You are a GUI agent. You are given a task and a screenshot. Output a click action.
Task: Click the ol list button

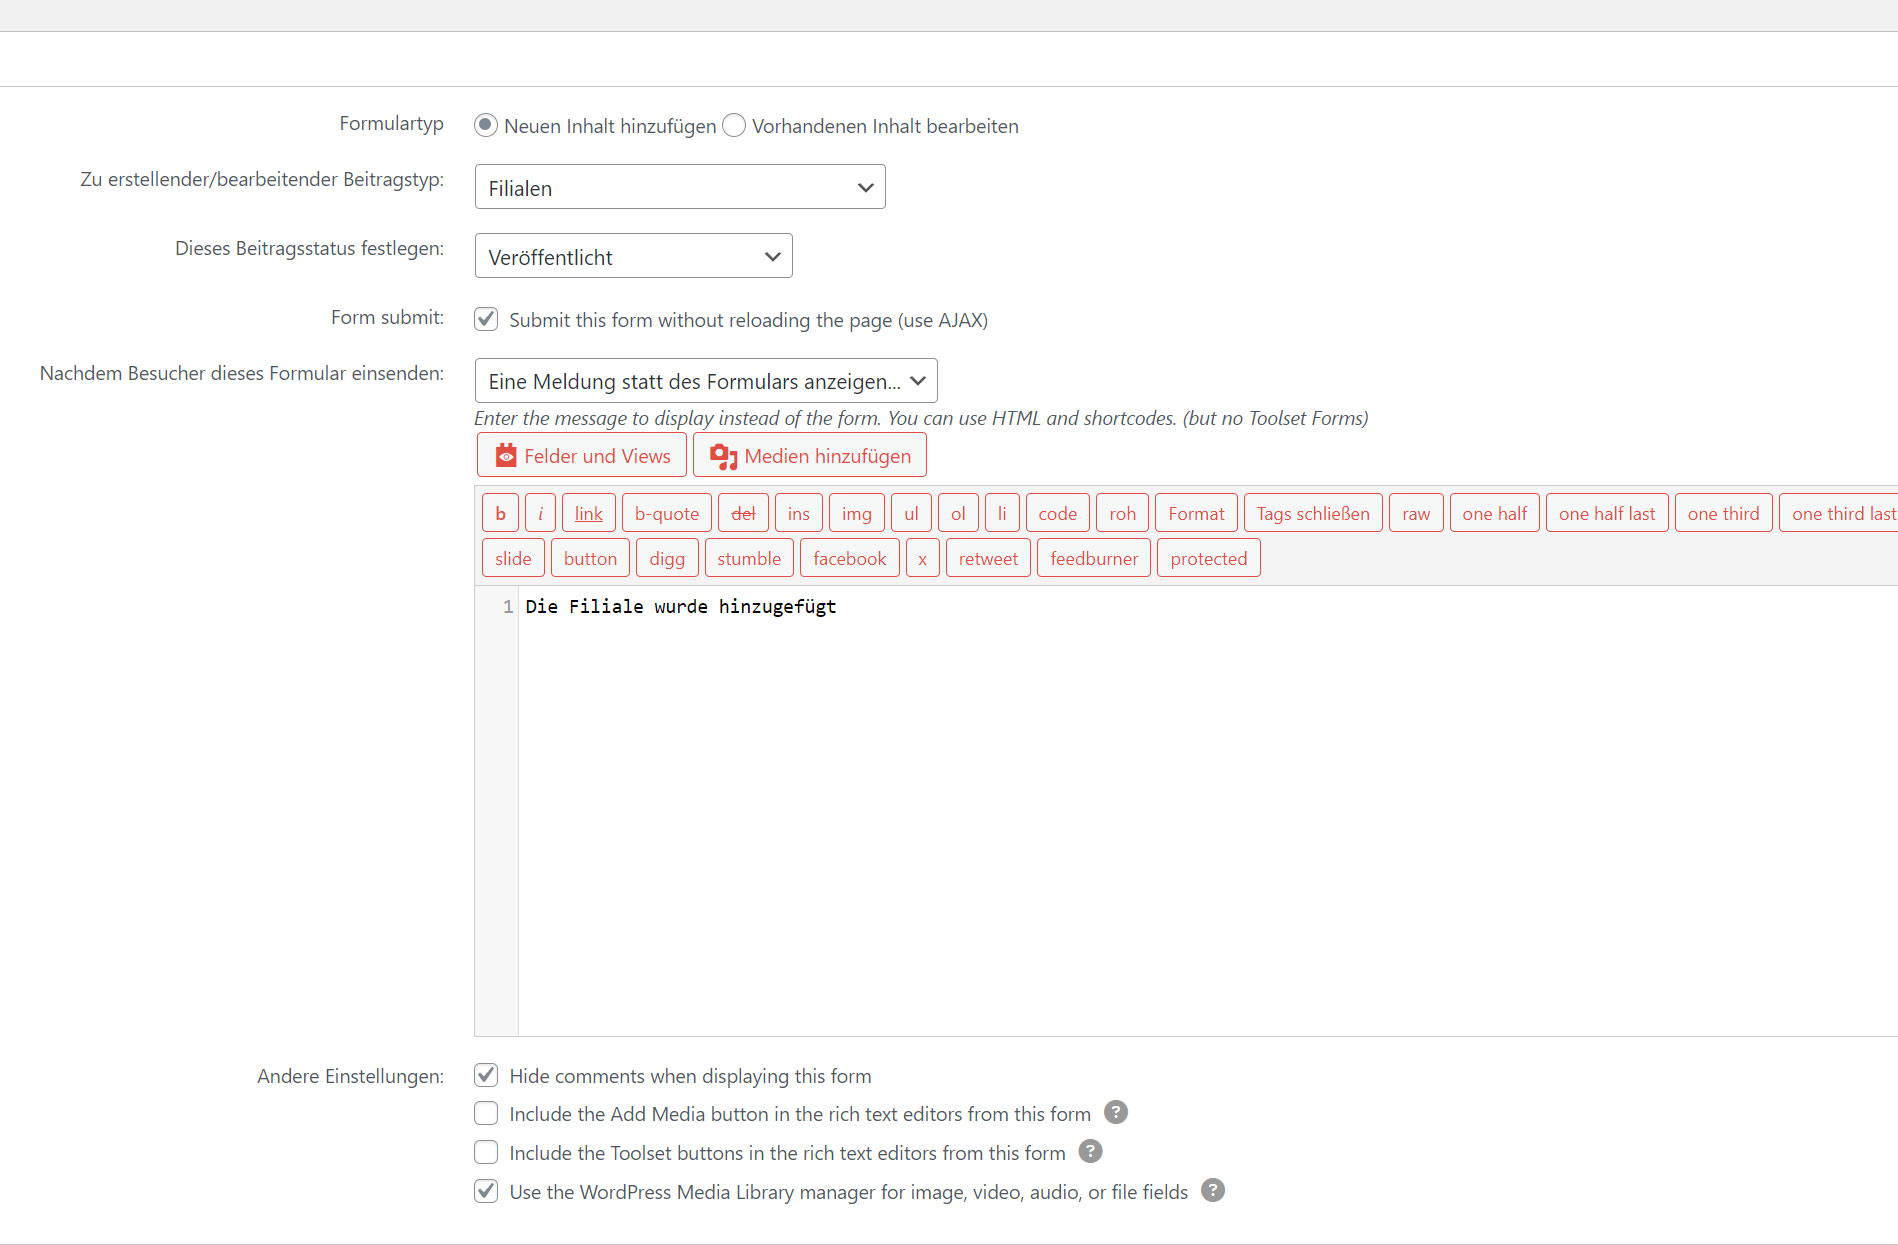(x=958, y=513)
